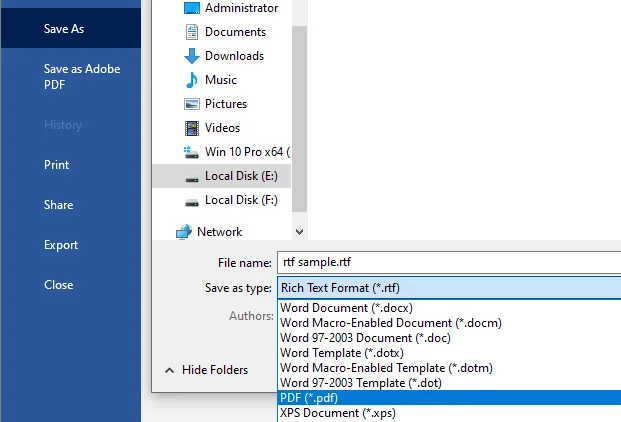Select Local Disk (F:)
621x422 pixels.
[x=241, y=200]
